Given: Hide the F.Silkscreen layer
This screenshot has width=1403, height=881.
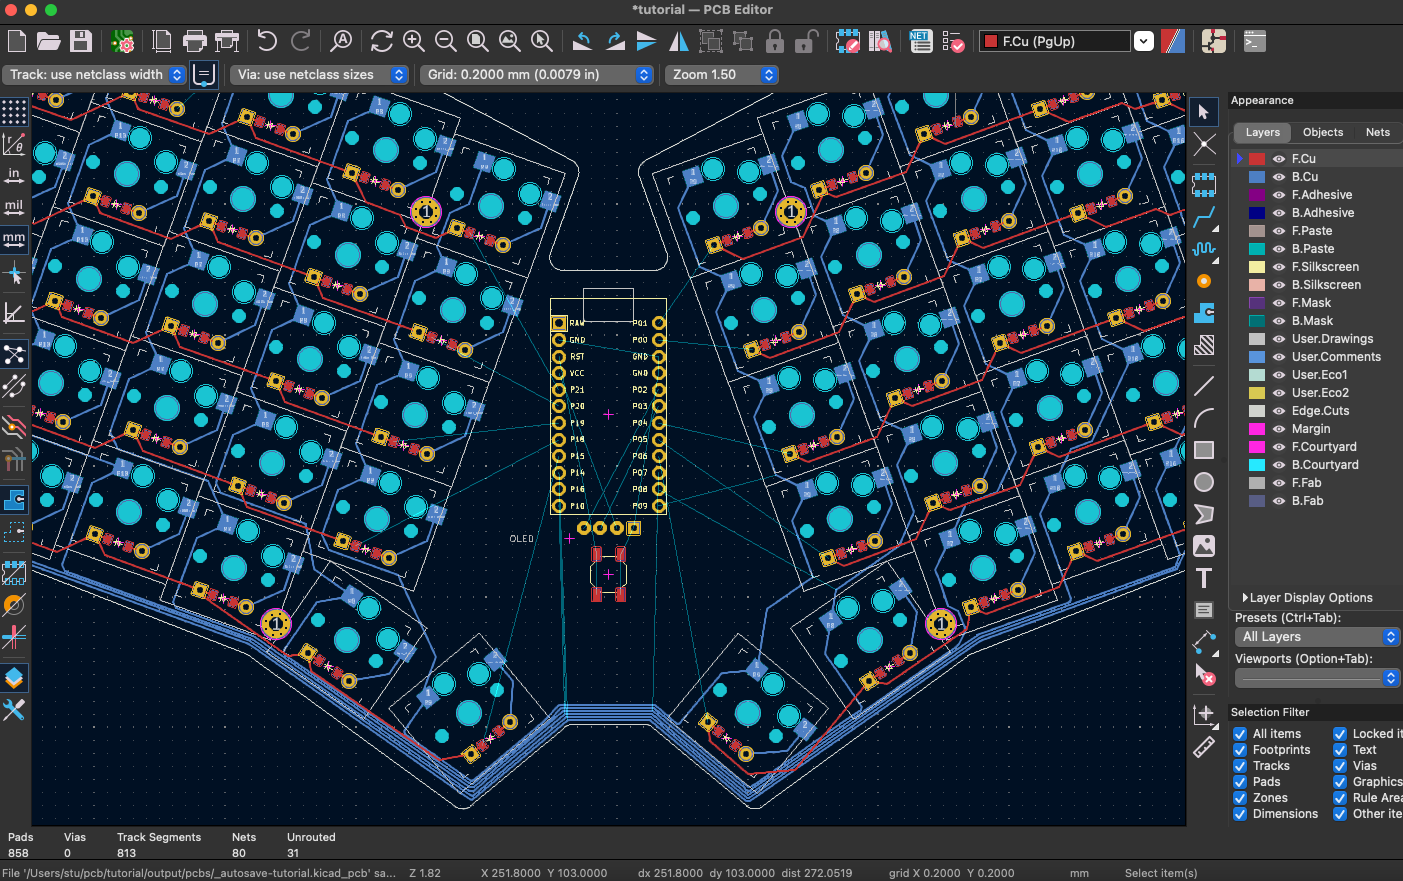Looking at the screenshot, I should (x=1279, y=266).
